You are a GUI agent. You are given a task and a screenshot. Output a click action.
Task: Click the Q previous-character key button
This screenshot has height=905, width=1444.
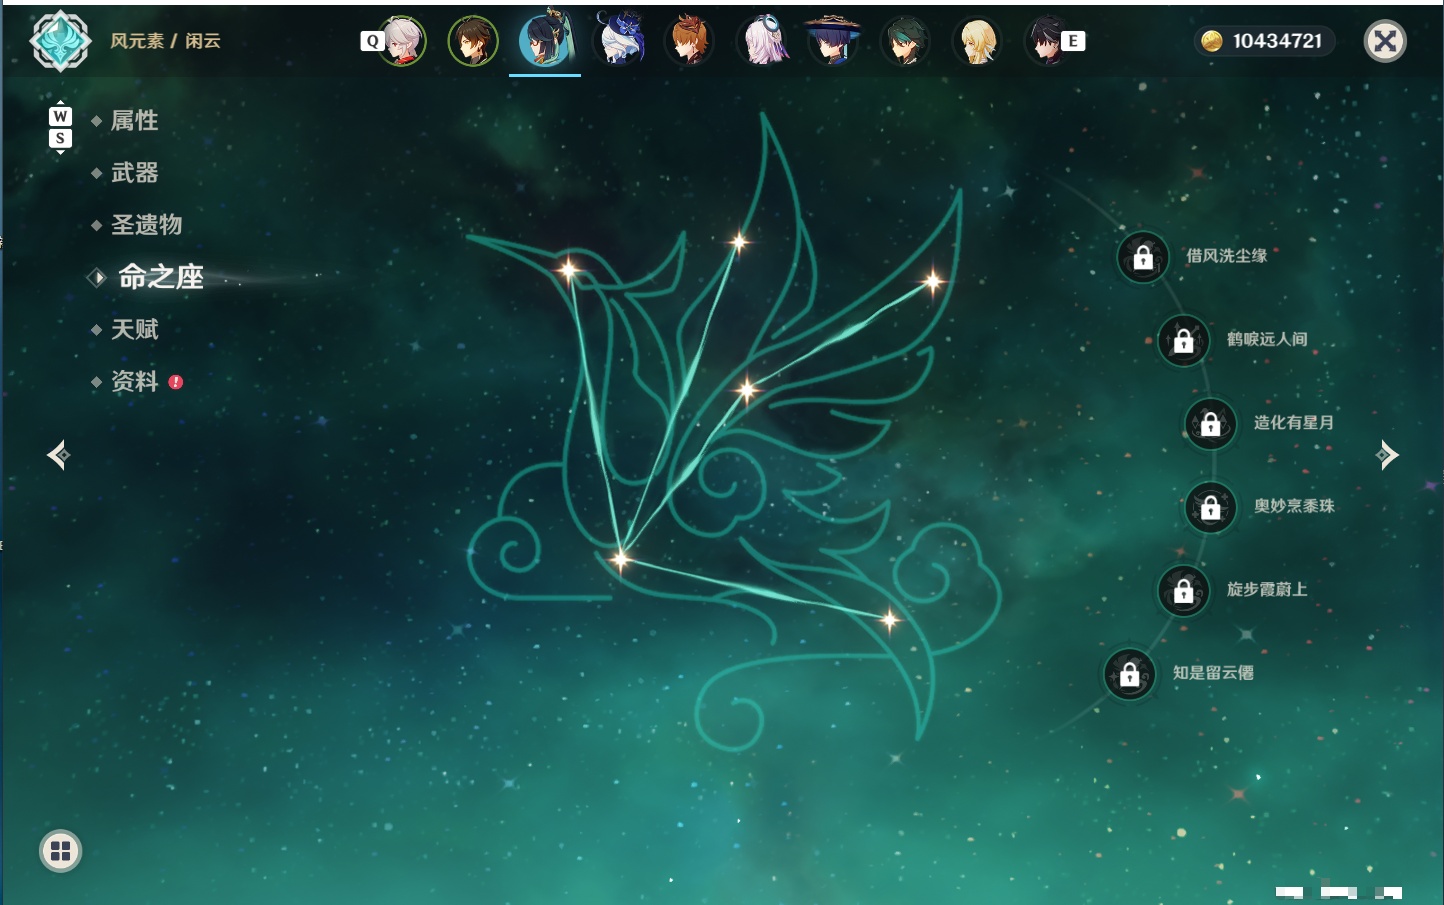[x=372, y=41]
